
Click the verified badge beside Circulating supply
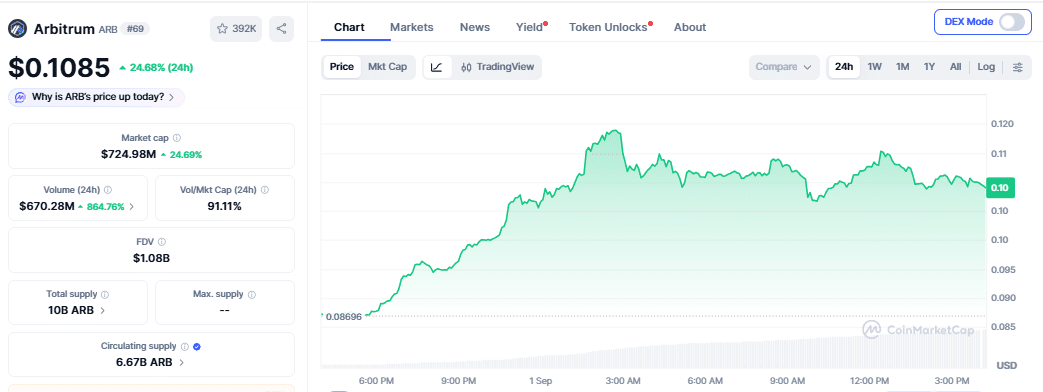pos(198,346)
